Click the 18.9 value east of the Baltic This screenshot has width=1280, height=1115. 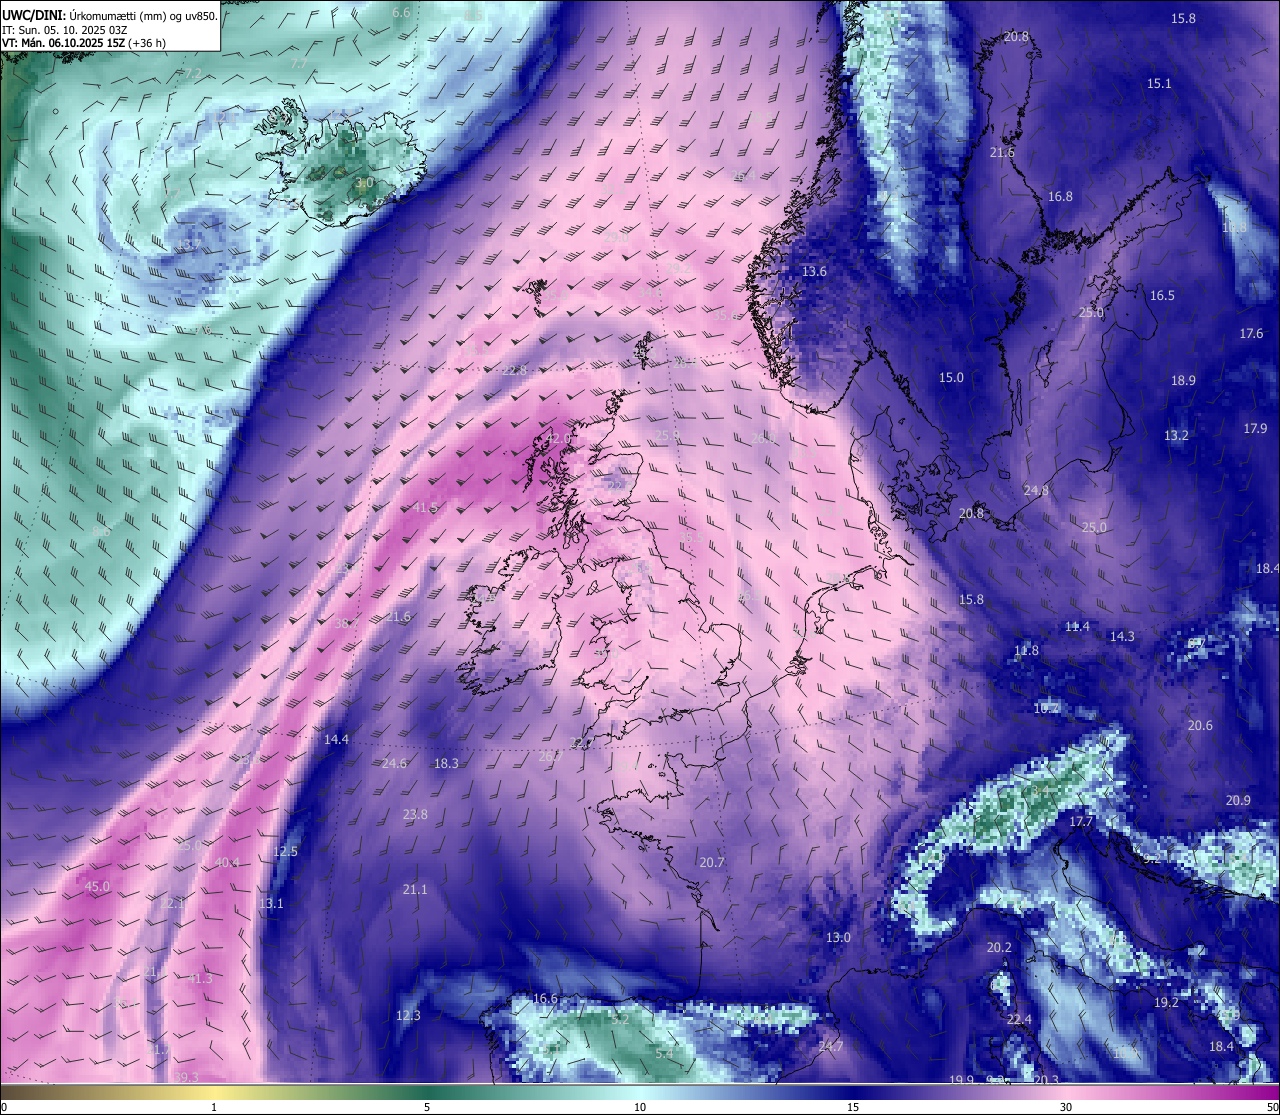[1183, 381]
